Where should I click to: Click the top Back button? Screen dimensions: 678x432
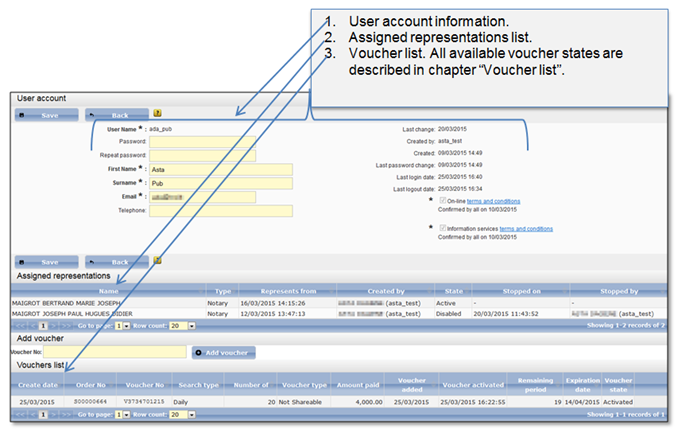116,114
